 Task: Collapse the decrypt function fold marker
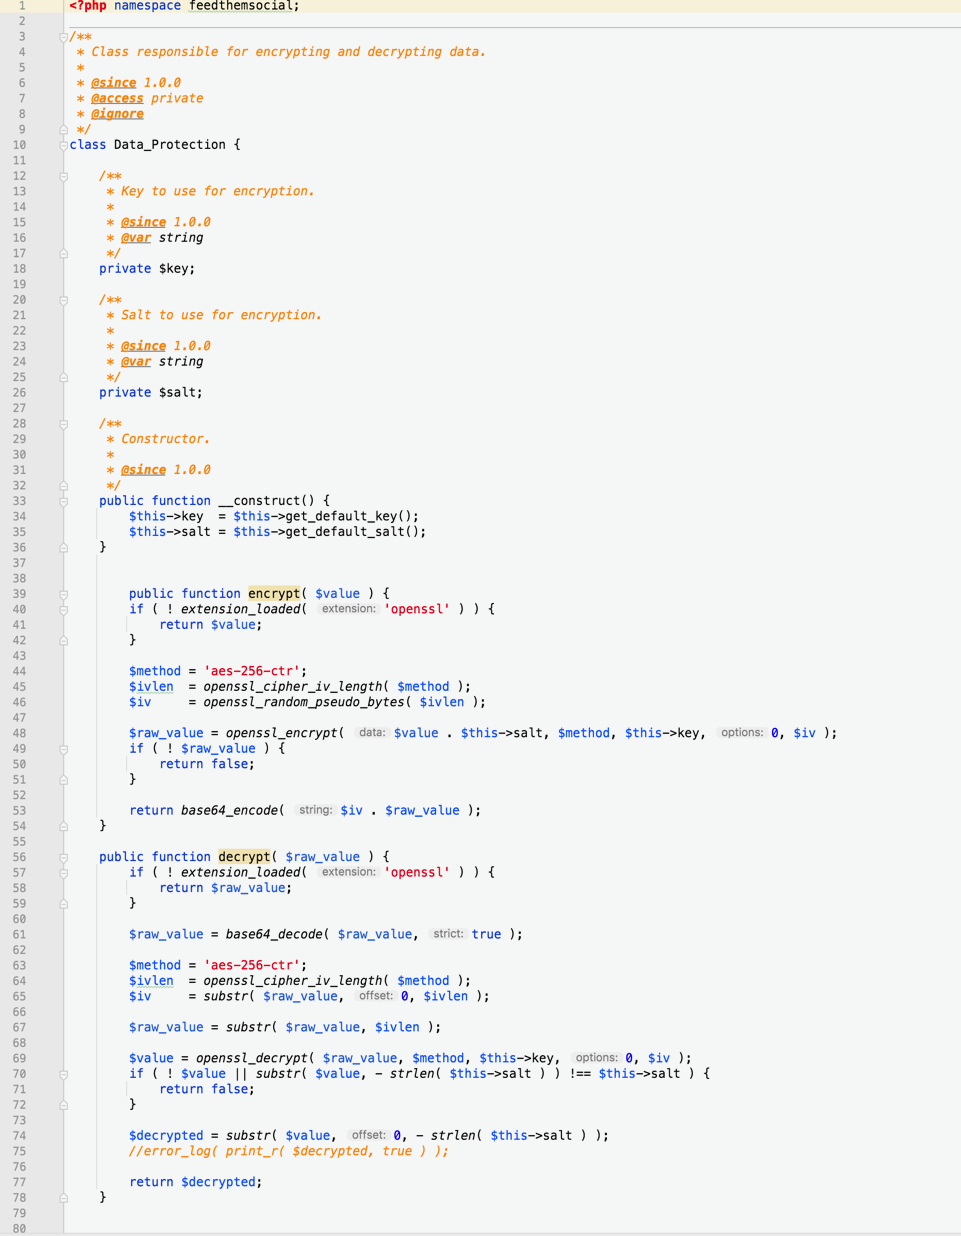click(63, 857)
